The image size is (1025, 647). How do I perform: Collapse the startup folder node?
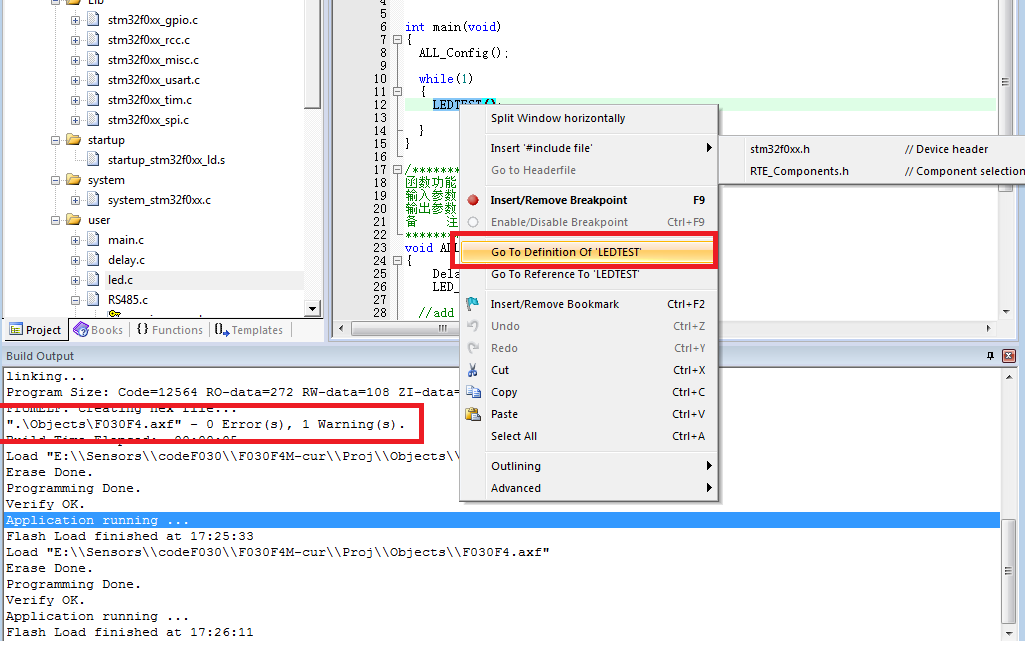click(56, 141)
